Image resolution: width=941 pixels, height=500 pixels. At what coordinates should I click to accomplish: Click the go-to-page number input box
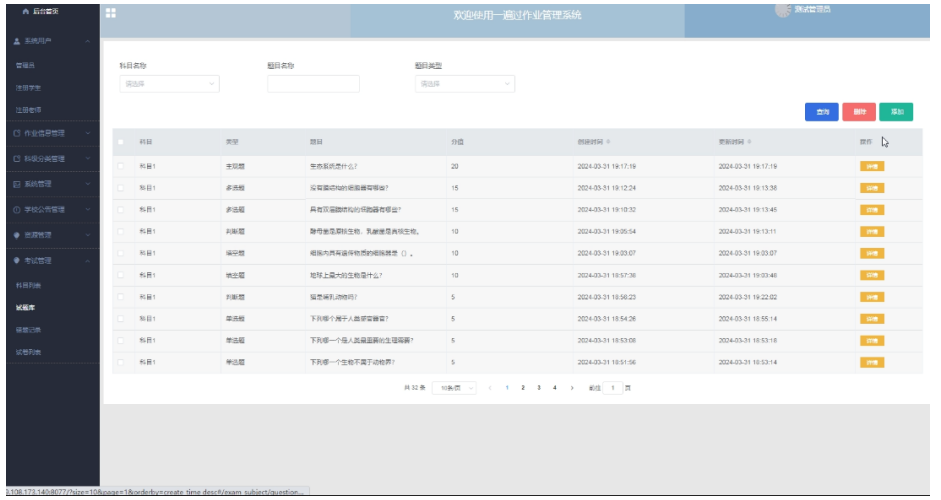(x=613, y=388)
